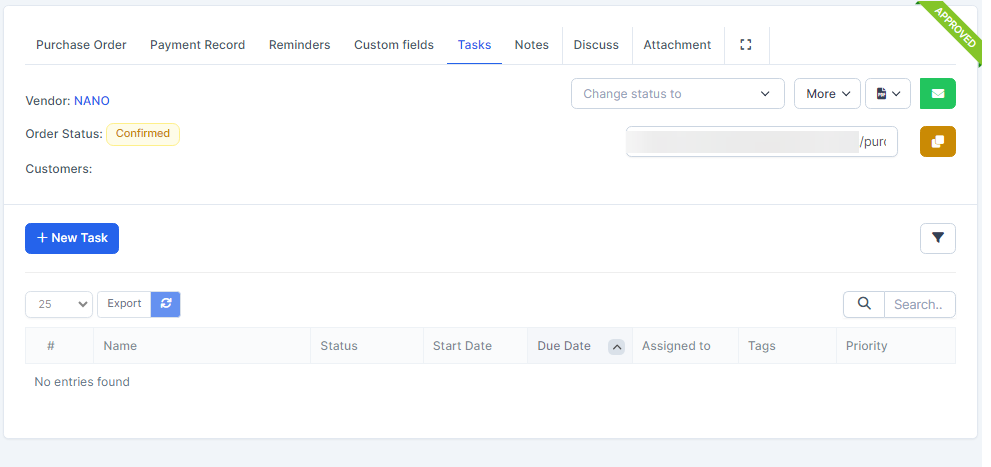Create a New Task
Viewport: 991px width, 467px height.
[72, 238]
